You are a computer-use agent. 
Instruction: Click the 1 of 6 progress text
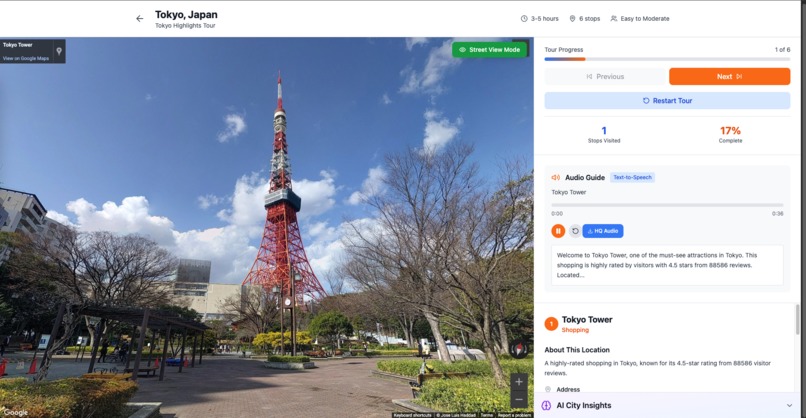pyautogui.click(x=782, y=50)
